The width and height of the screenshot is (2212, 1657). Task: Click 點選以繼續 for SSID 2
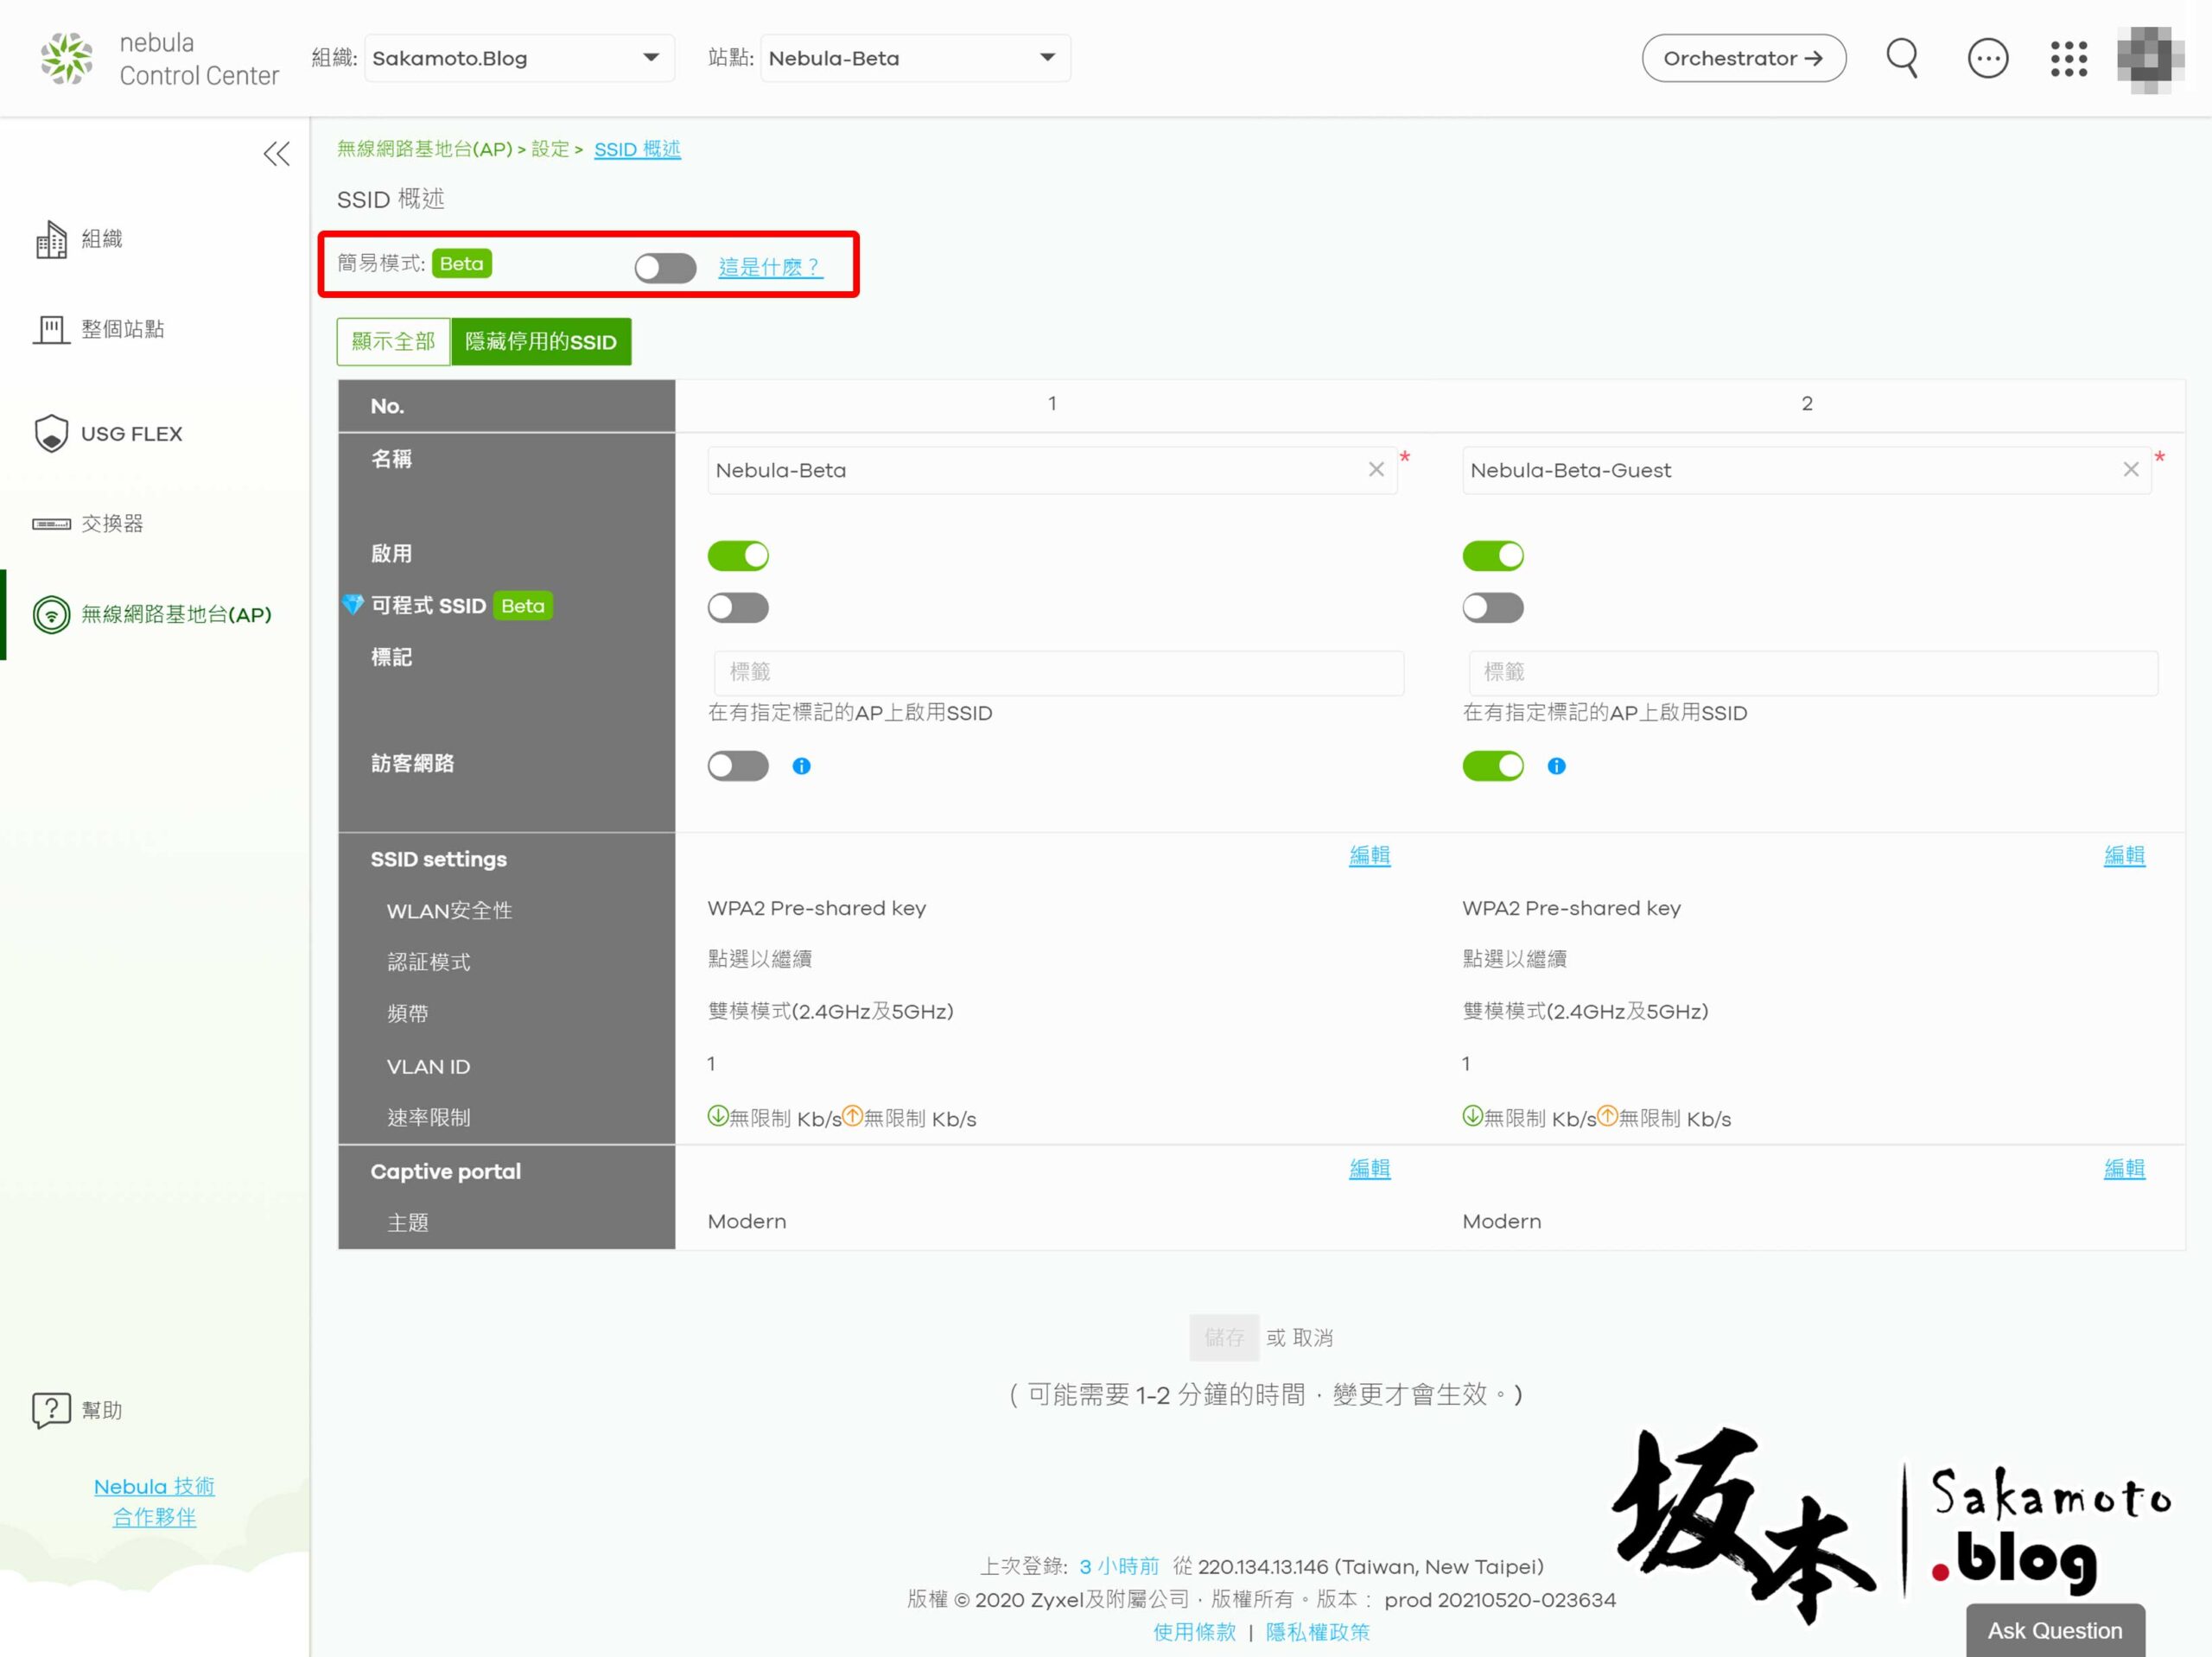pyautogui.click(x=1514, y=959)
